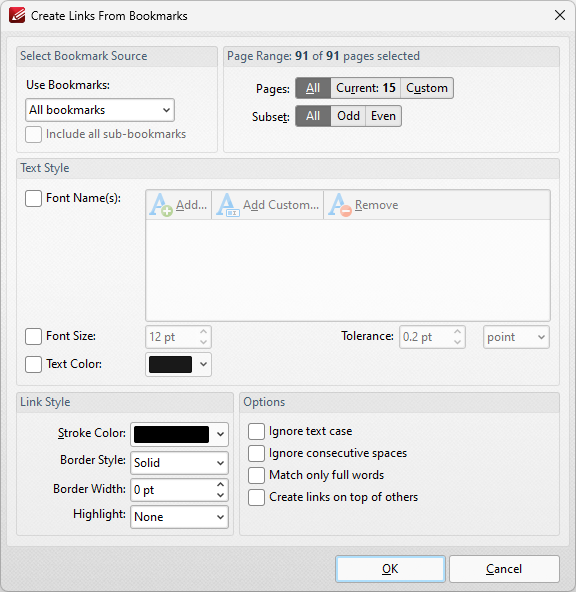This screenshot has width=576, height=592.
Task: Click the Remove font icon
Action: (x=339, y=205)
